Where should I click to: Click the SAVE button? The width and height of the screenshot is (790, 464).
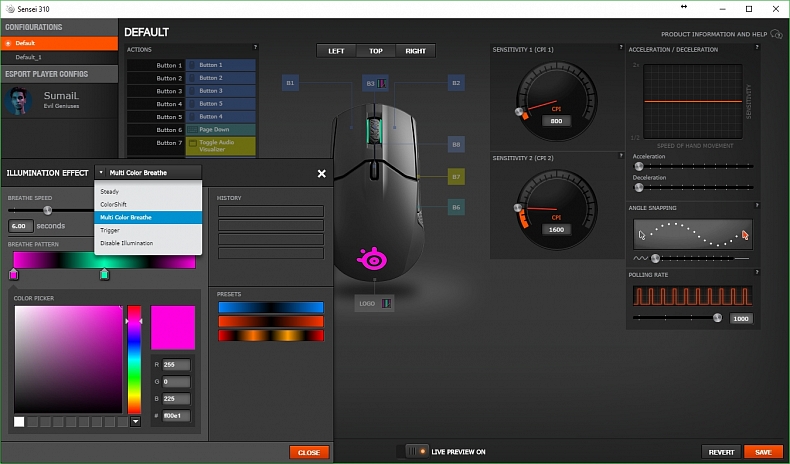pos(763,452)
